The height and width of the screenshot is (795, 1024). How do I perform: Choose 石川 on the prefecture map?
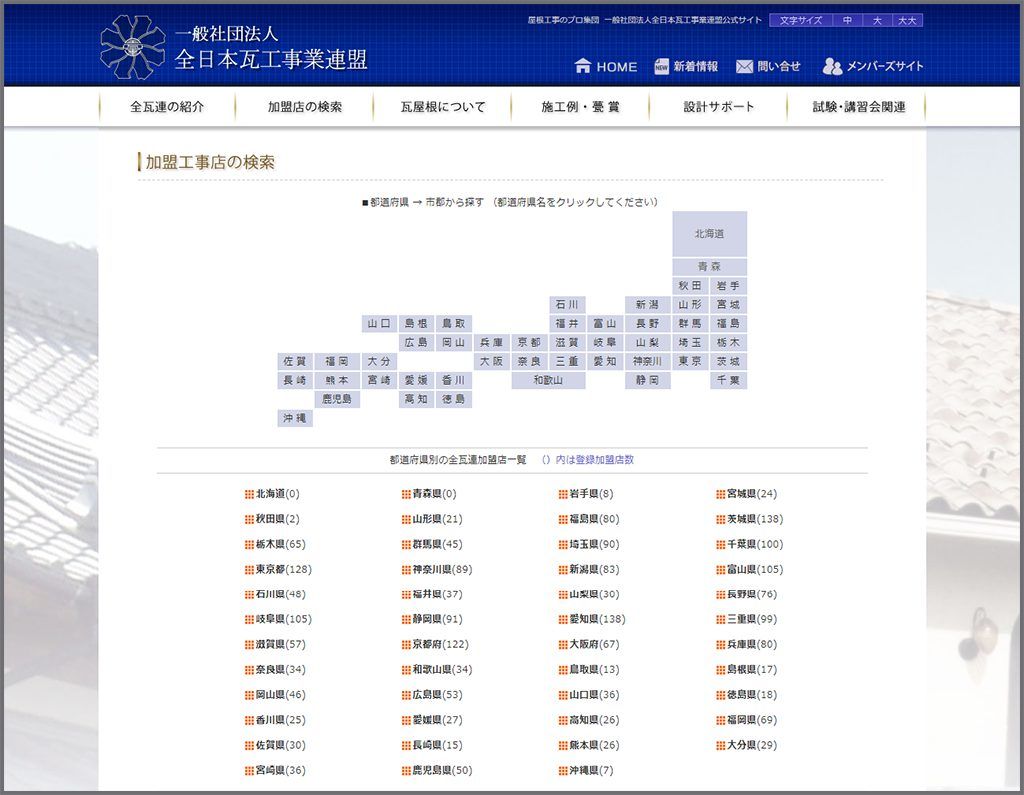[x=567, y=304]
